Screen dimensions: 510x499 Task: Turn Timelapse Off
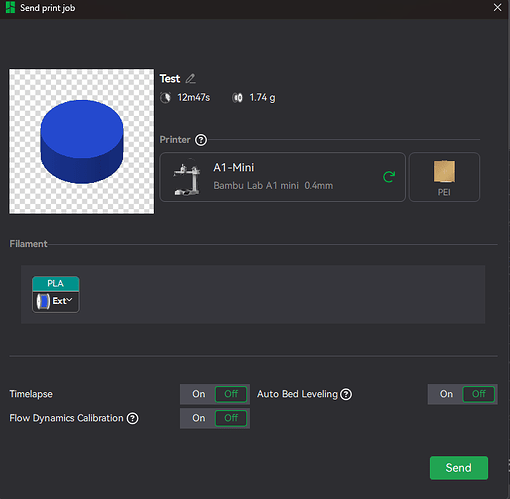click(231, 394)
